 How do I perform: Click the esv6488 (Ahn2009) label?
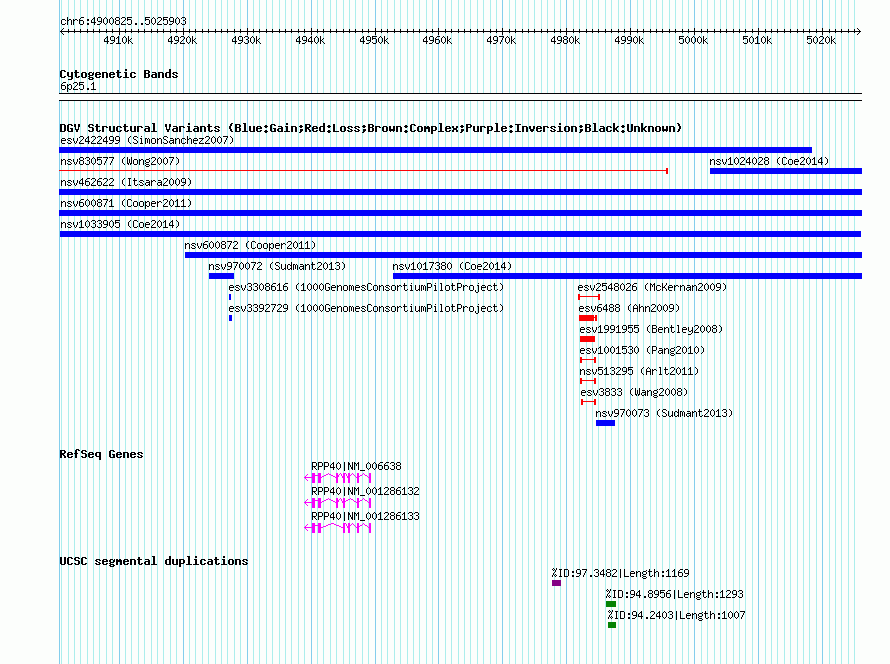[x=629, y=308]
